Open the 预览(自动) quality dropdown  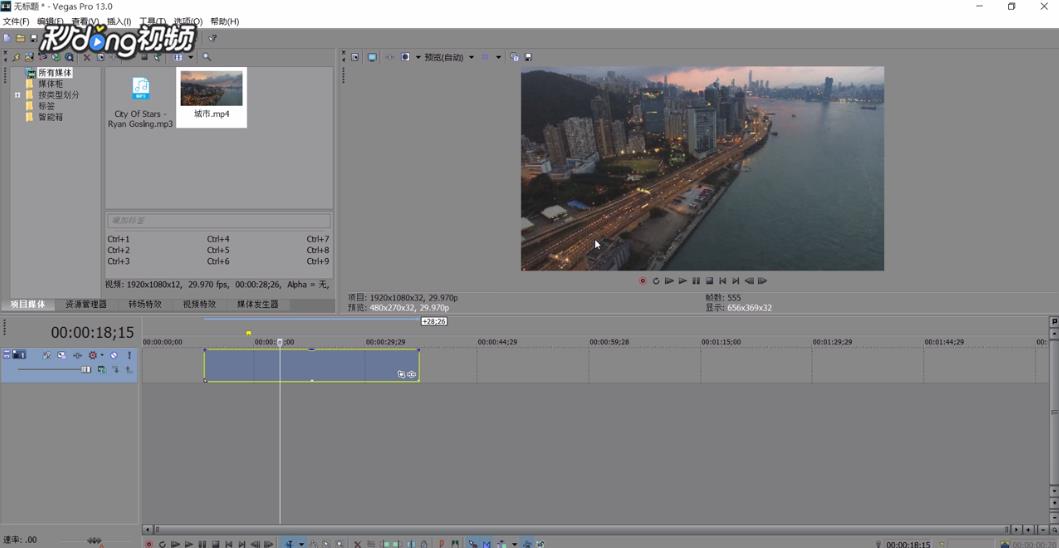(x=449, y=57)
